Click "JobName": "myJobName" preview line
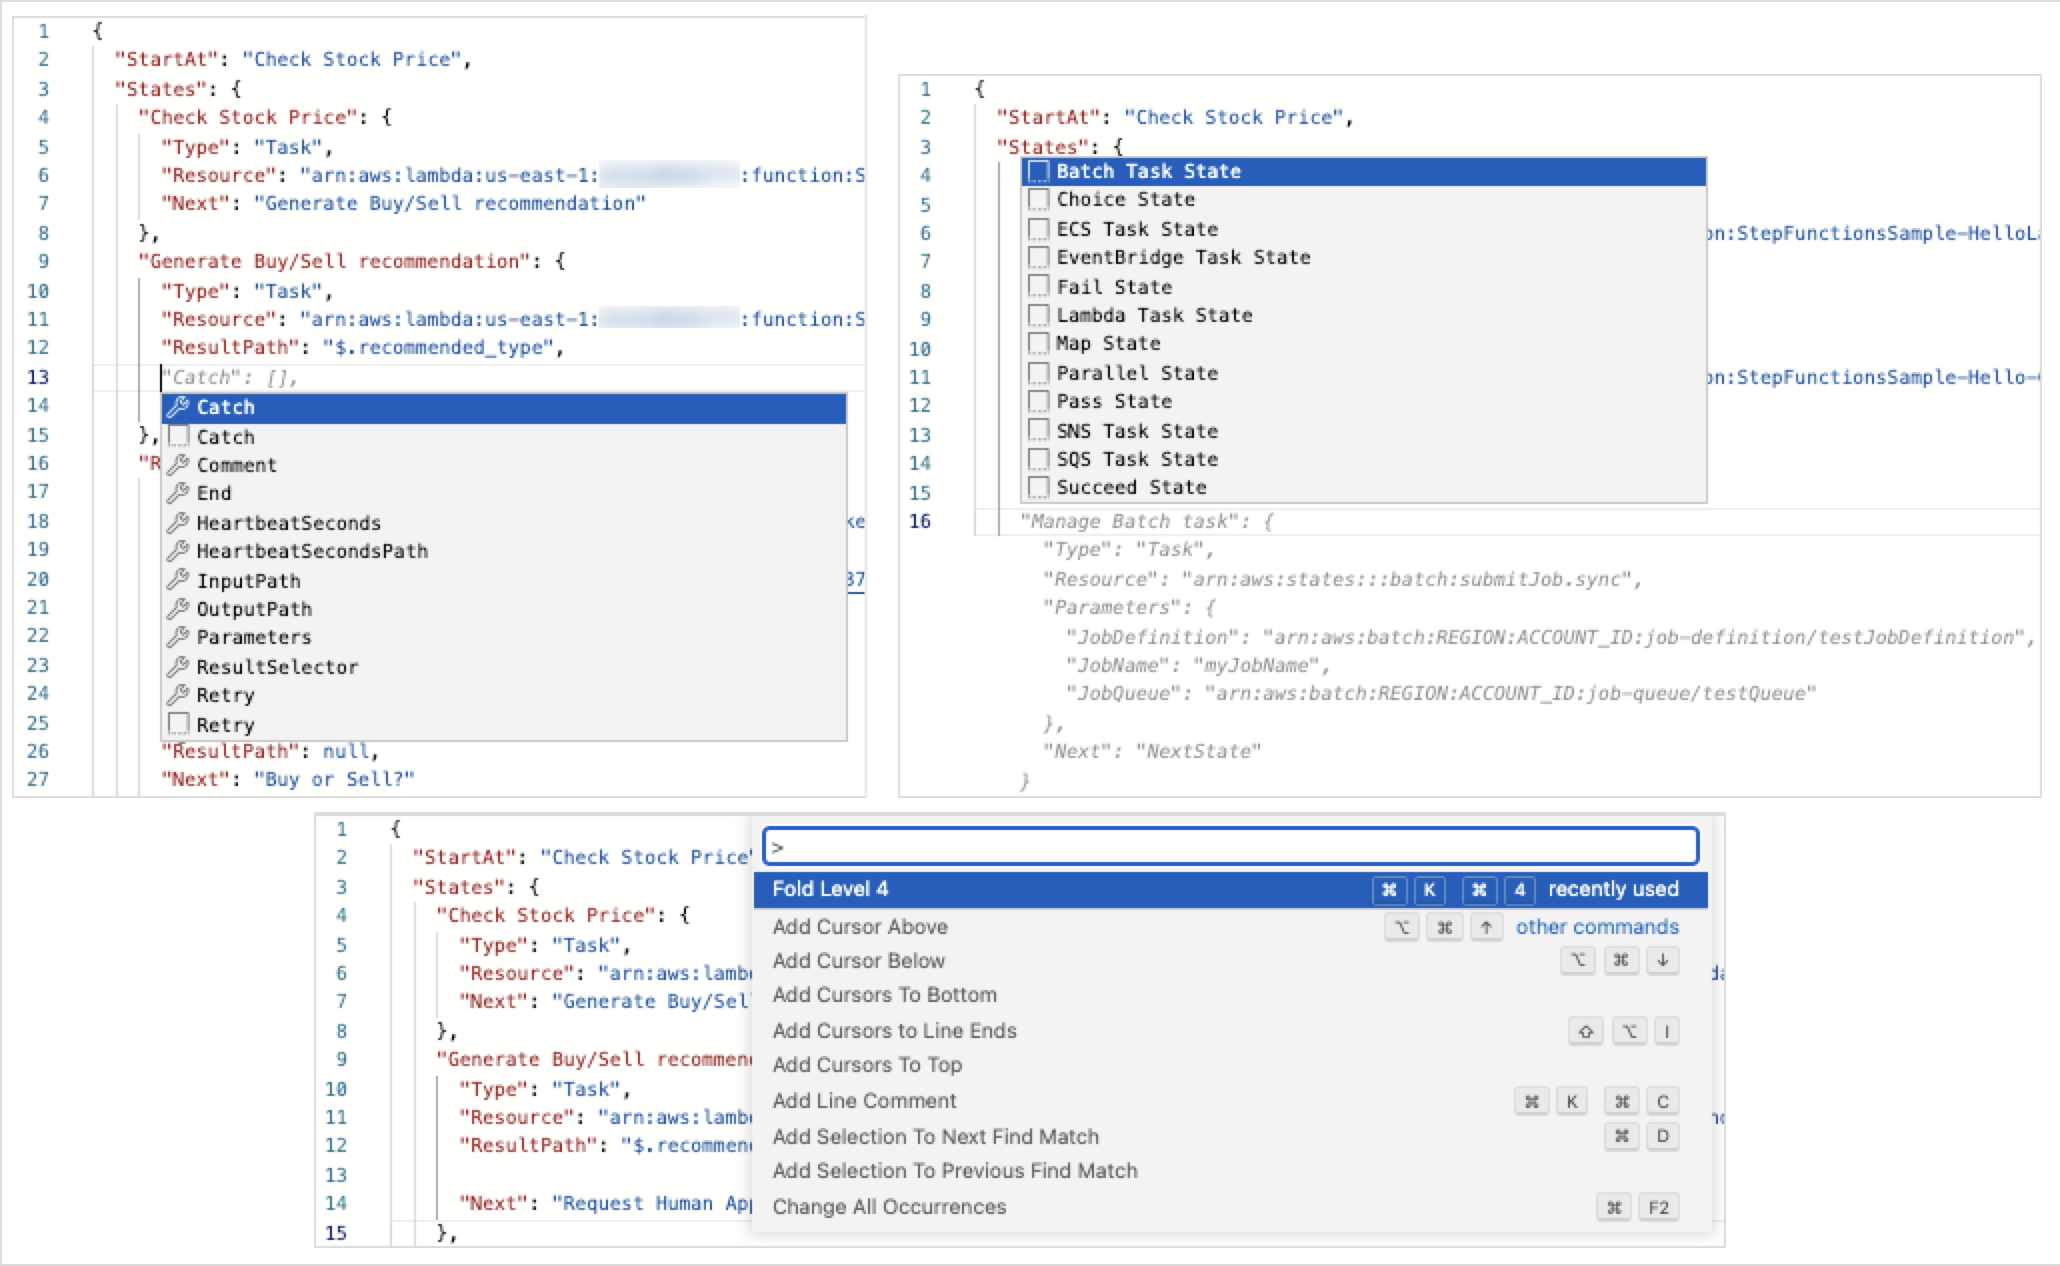 1197,665
